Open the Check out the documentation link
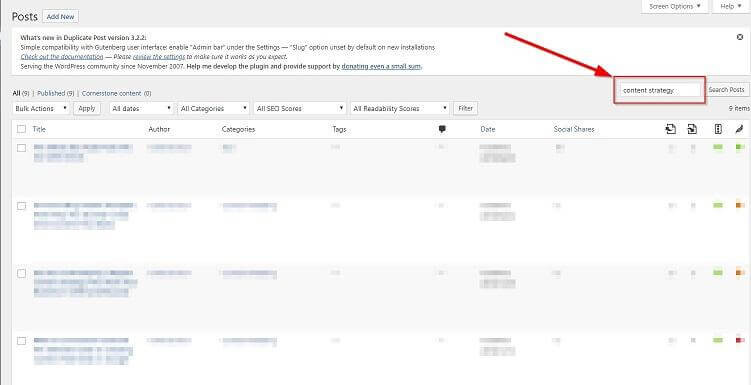Image resolution: width=751 pixels, height=385 pixels. point(62,57)
